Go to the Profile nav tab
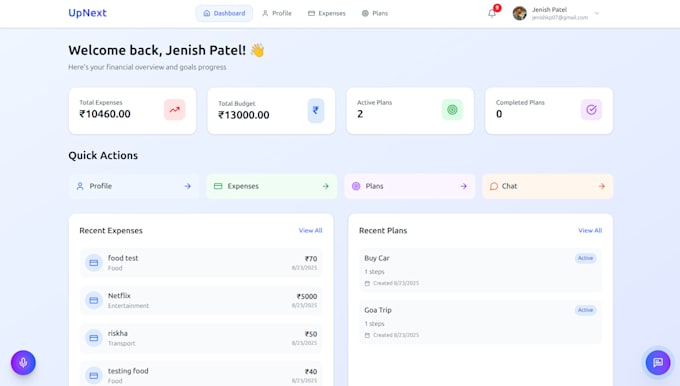680x386 pixels. click(277, 13)
